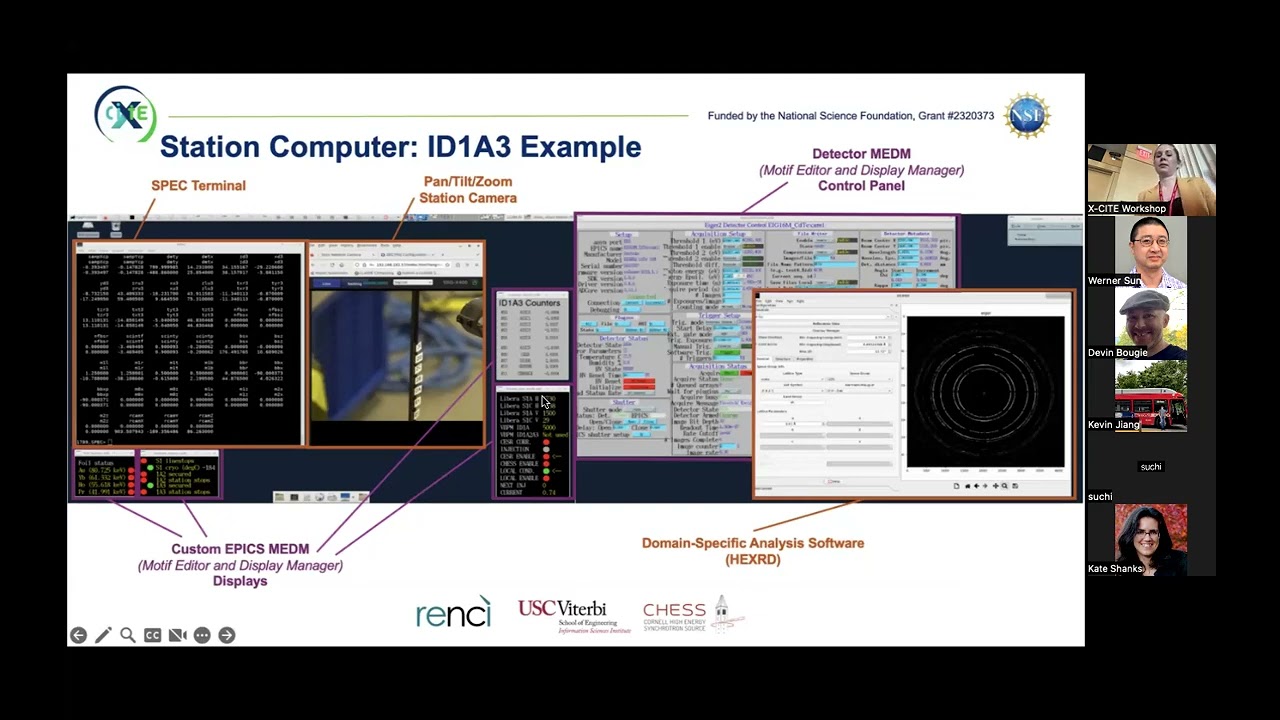Click the station desktop bottom taskbar
The width and height of the screenshot is (1280, 720).
coord(321,496)
